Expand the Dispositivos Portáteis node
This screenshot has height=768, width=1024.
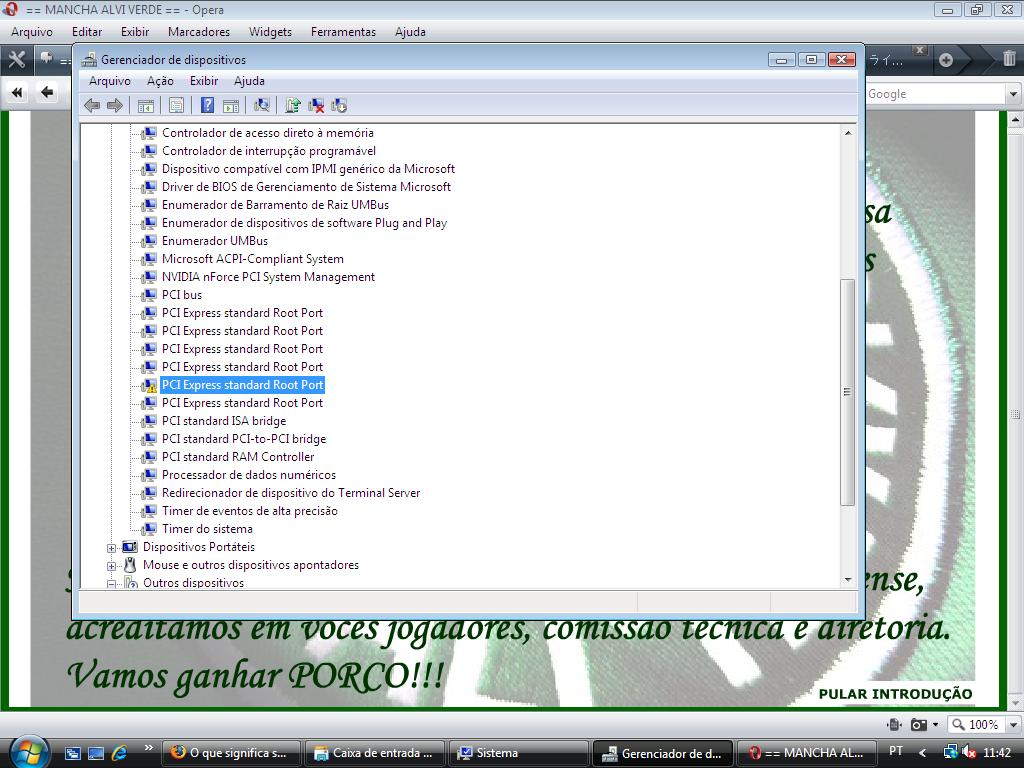tap(112, 548)
